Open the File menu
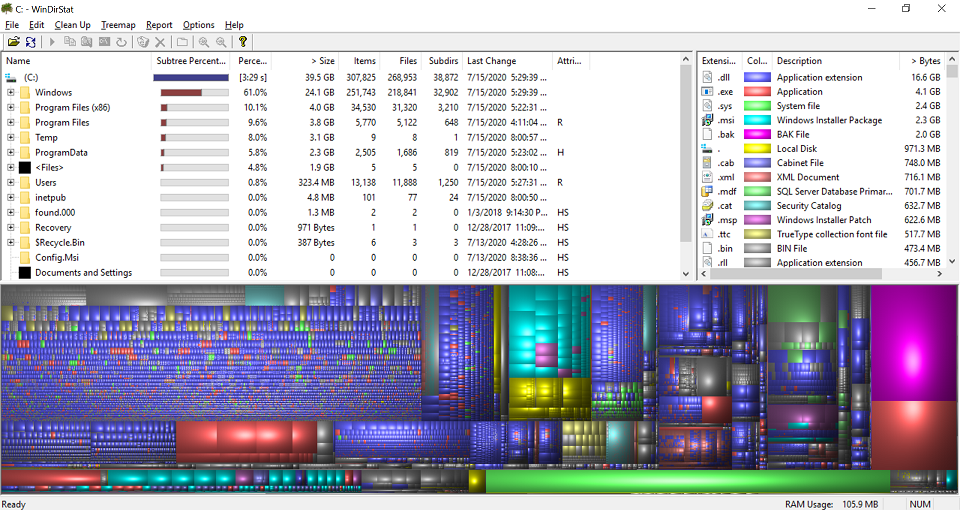Viewport: 960px width, 510px height. click(12, 25)
